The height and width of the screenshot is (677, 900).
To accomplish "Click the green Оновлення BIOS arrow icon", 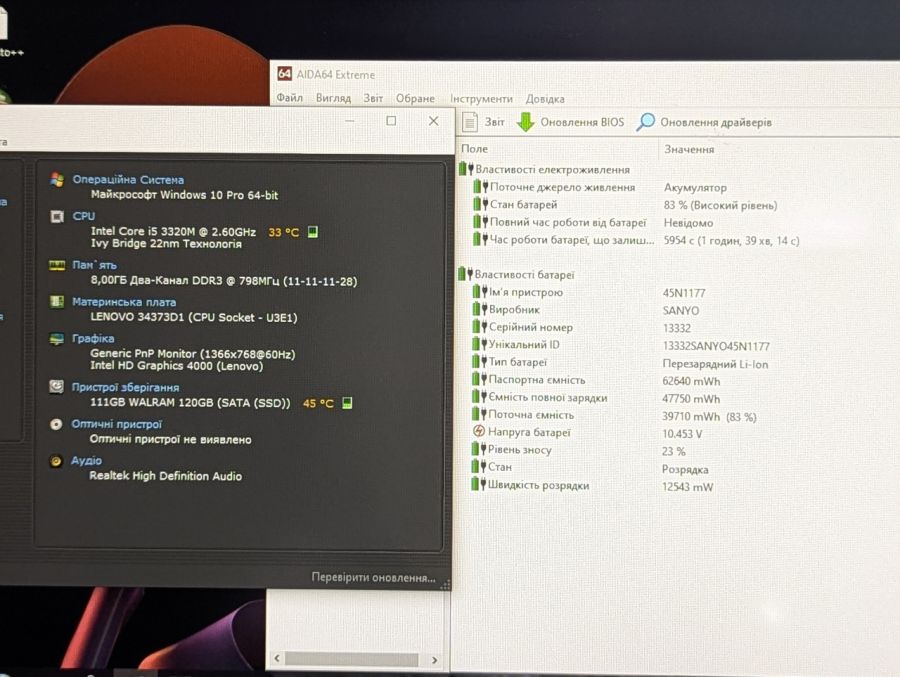I will tap(525, 122).
